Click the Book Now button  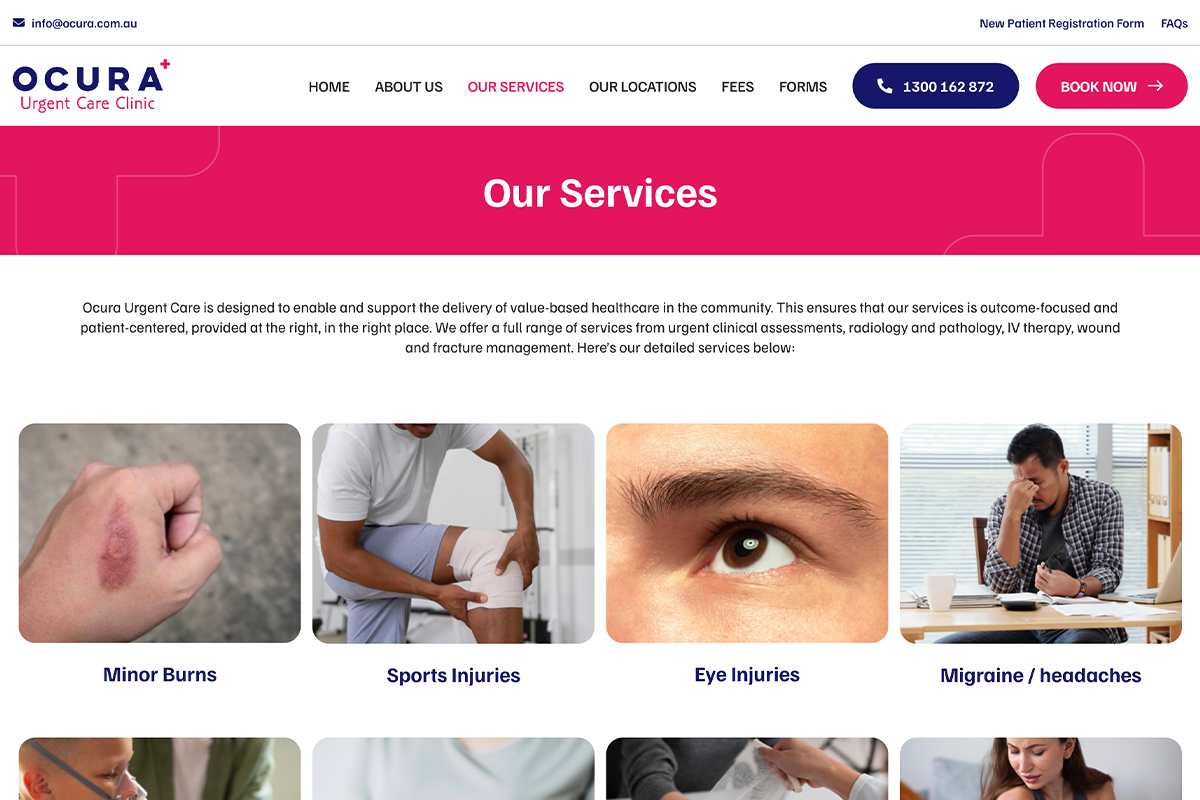pos(1111,86)
